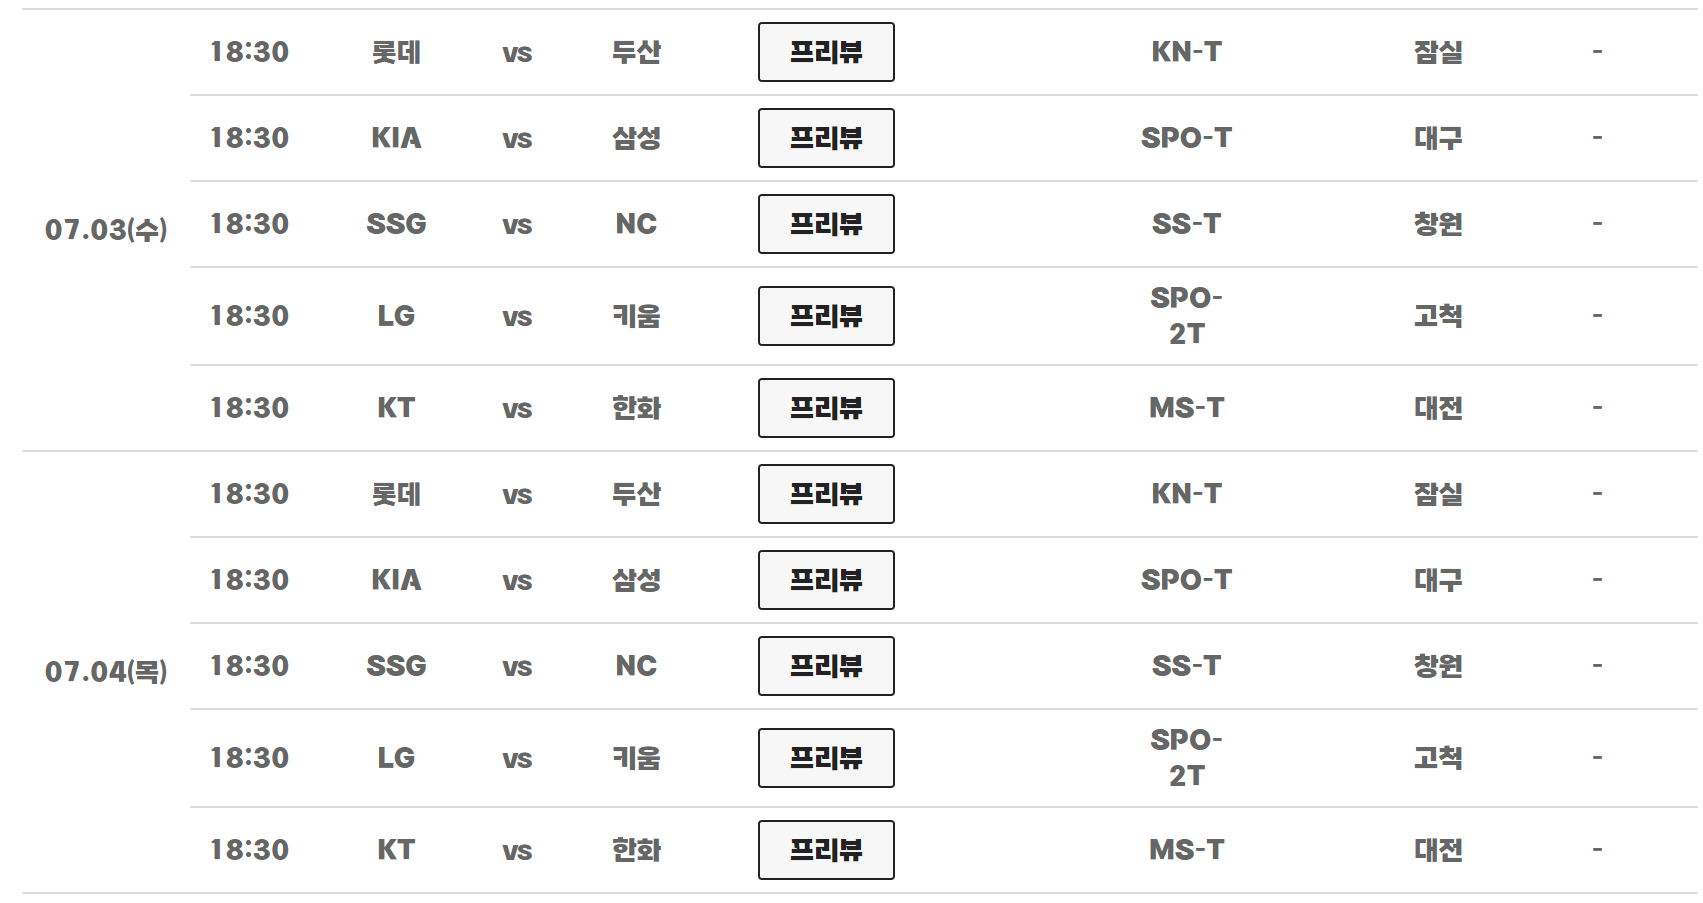This screenshot has width=1703, height=903.
Task: Open the 프리뷰 for LG vs 키움 on 07.03
Action: (x=825, y=315)
